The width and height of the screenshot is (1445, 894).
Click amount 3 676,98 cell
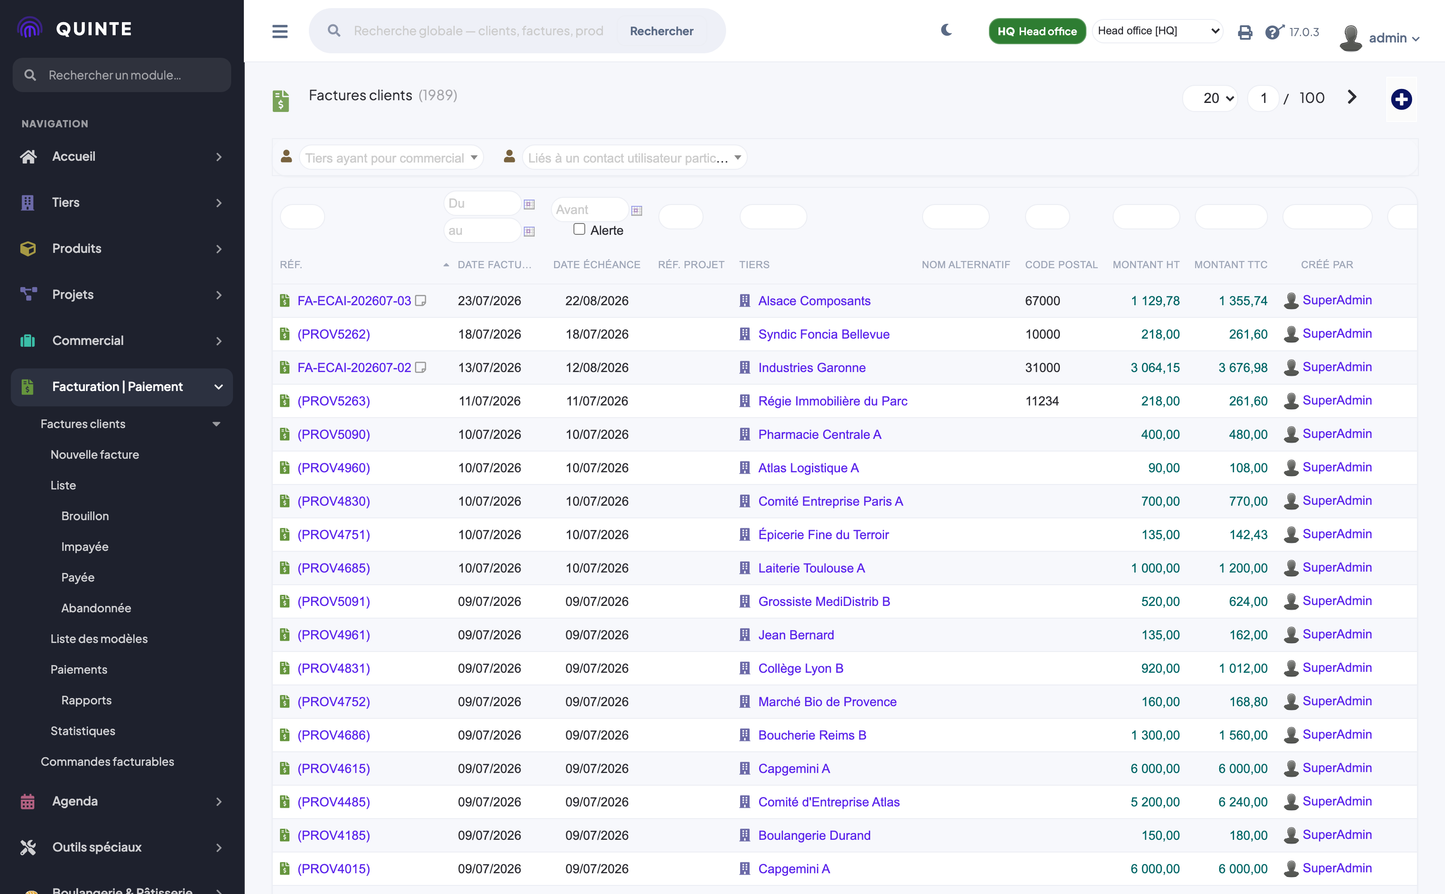tap(1243, 368)
